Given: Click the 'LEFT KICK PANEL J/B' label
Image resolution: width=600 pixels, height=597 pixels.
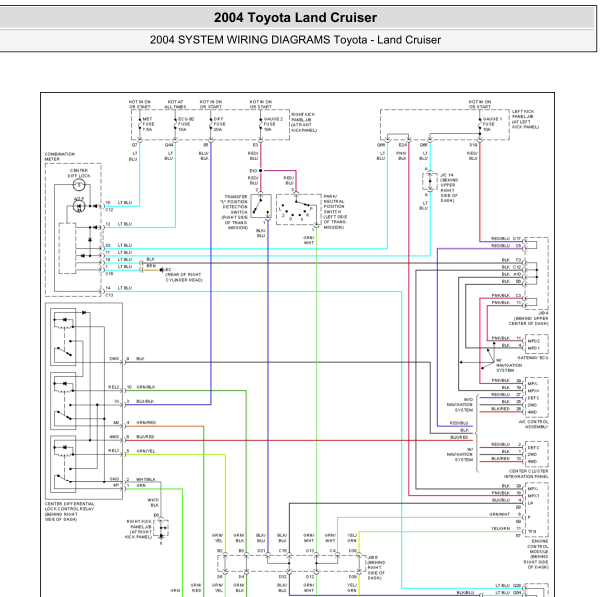Looking at the screenshot, I should (x=525, y=119).
